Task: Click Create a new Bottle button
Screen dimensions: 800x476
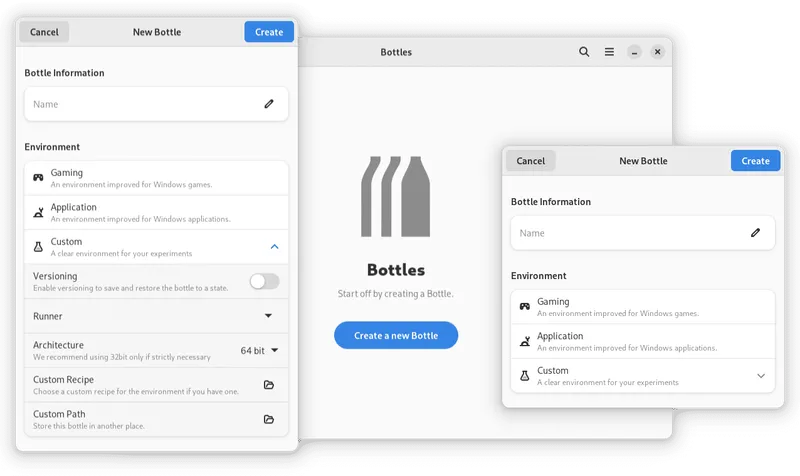Action: pyautogui.click(x=396, y=335)
